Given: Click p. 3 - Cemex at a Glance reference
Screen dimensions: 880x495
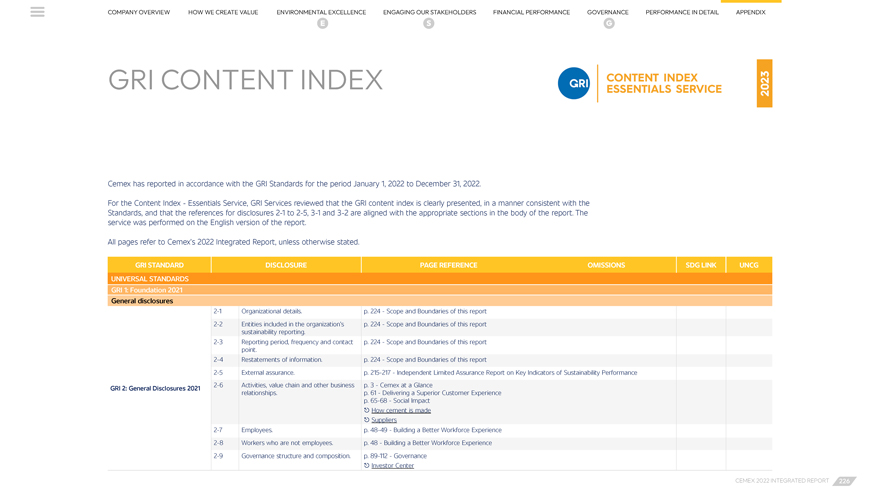Looking at the screenshot, I should [398, 385].
